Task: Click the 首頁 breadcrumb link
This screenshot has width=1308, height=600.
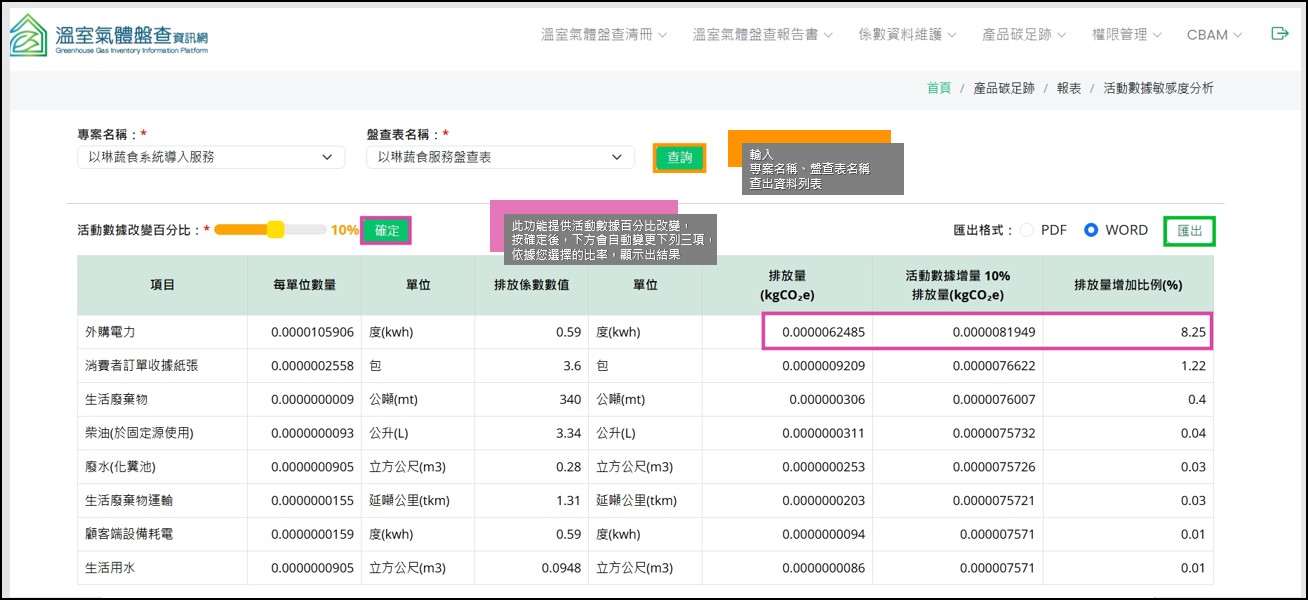Action: point(939,88)
